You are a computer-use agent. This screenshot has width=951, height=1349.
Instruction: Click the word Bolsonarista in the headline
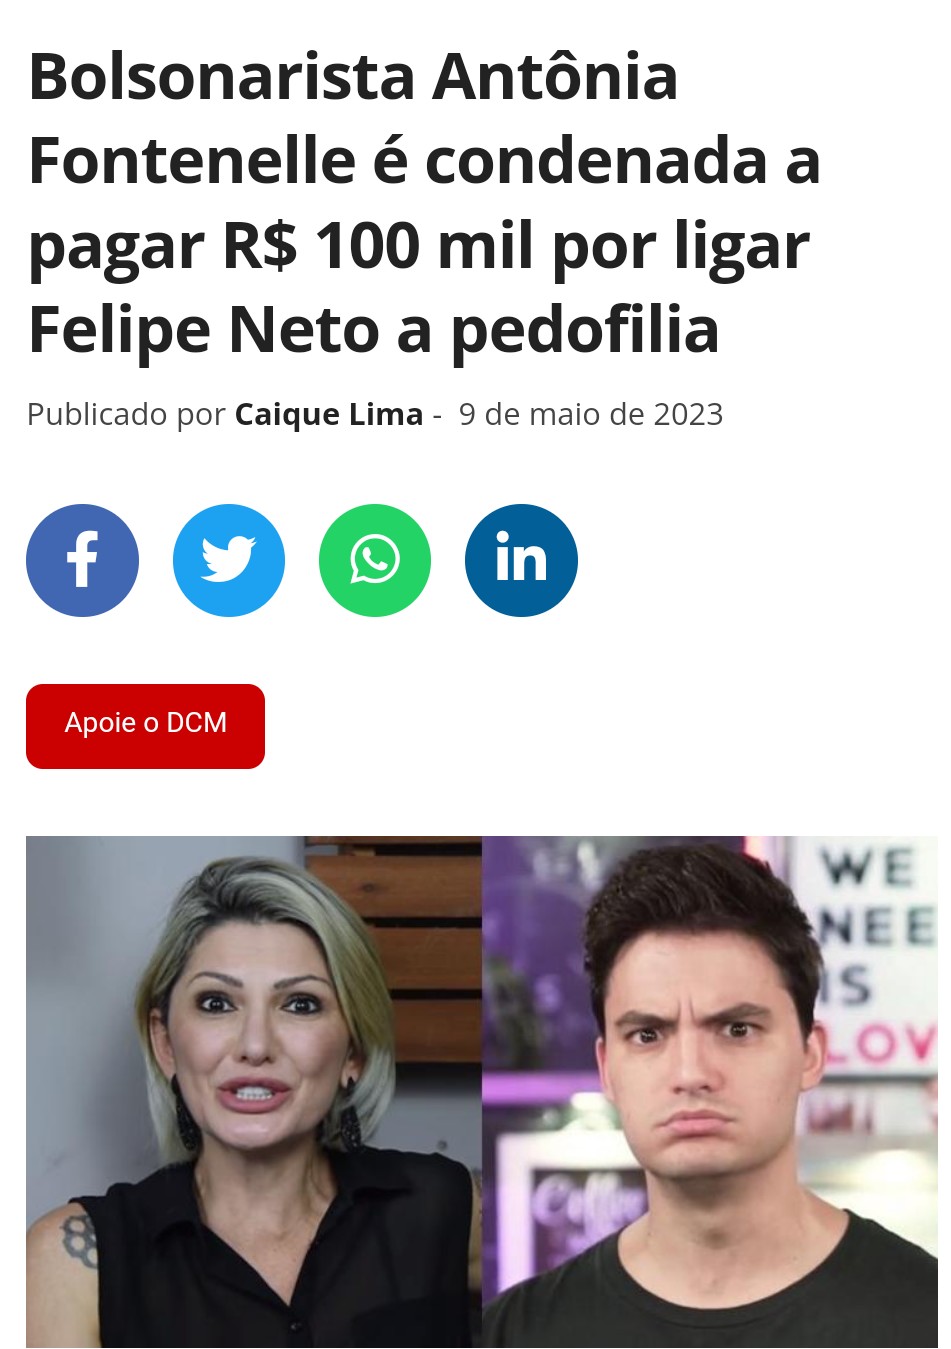(222, 77)
